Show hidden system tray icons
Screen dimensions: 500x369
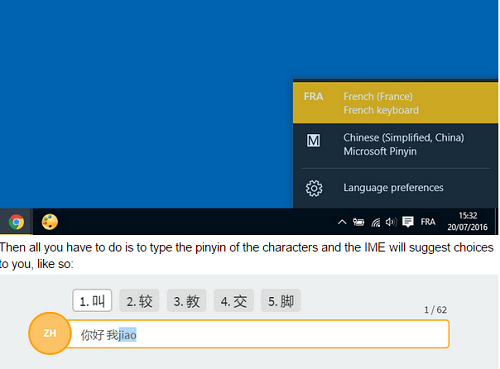(x=342, y=222)
